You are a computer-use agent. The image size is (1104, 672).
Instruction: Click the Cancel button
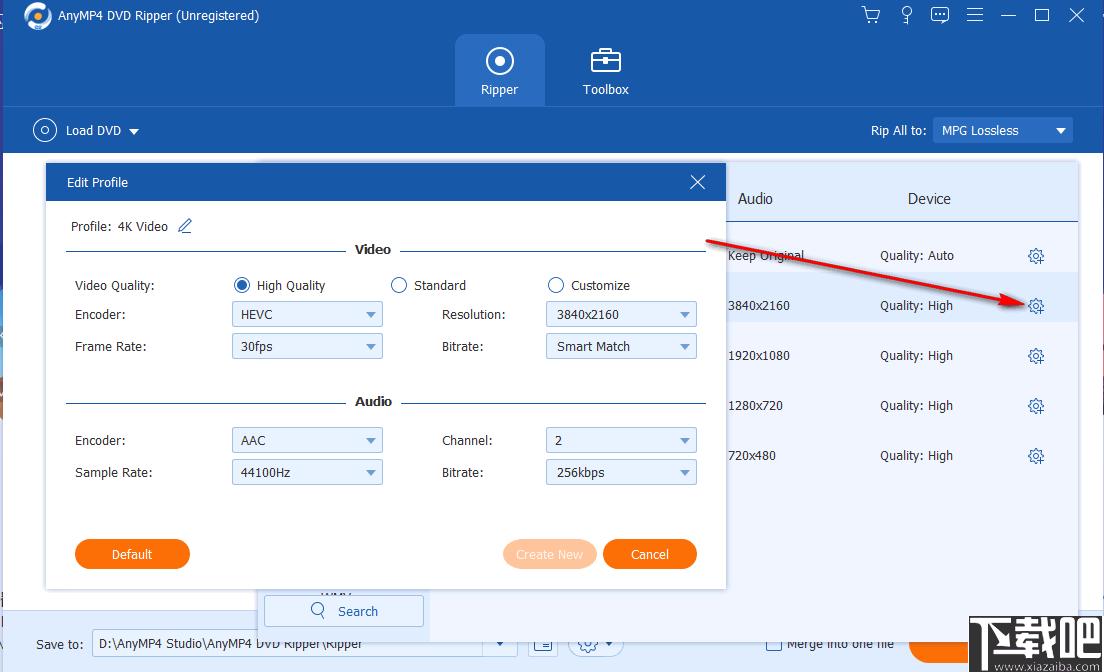650,554
